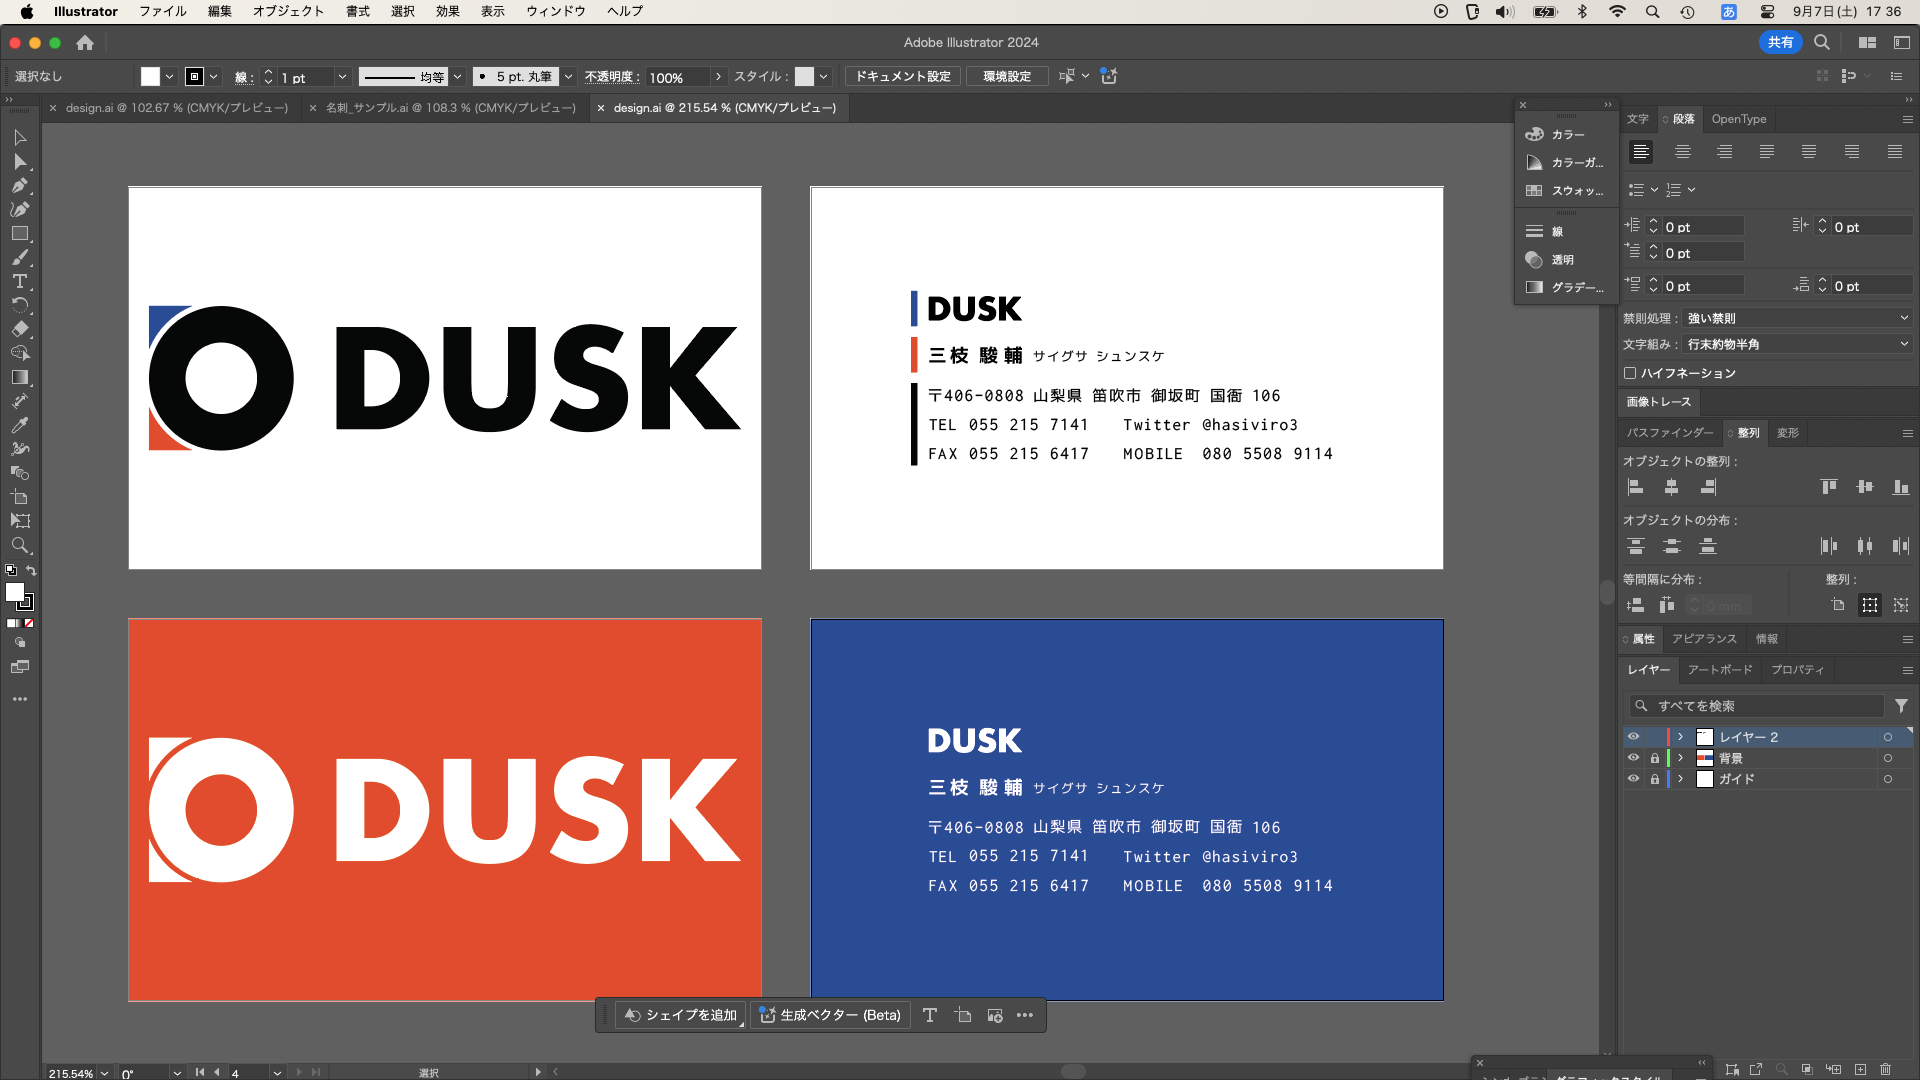Open the 文字組み dropdown
The image size is (1920, 1080).
coord(1797,344)
